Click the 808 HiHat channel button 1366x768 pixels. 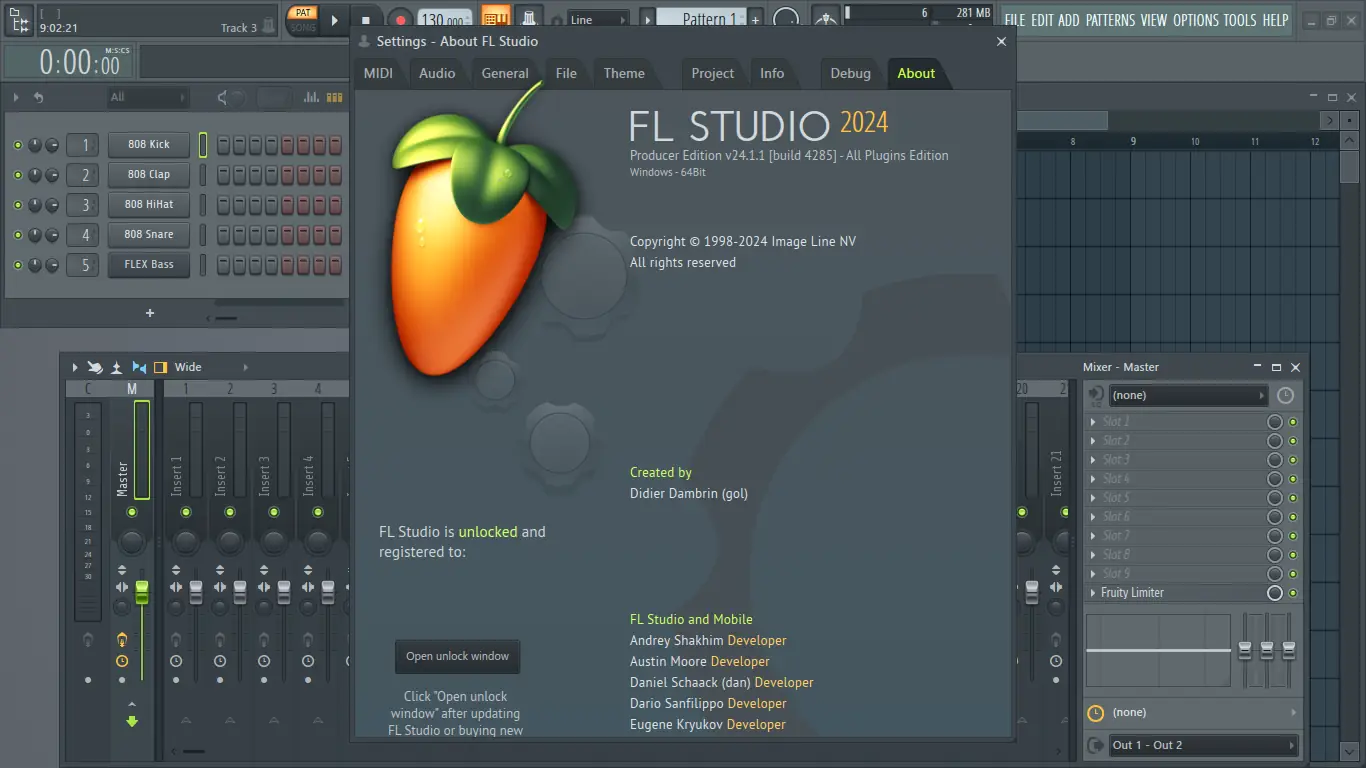pyautogui.click(x=149, y=205)
